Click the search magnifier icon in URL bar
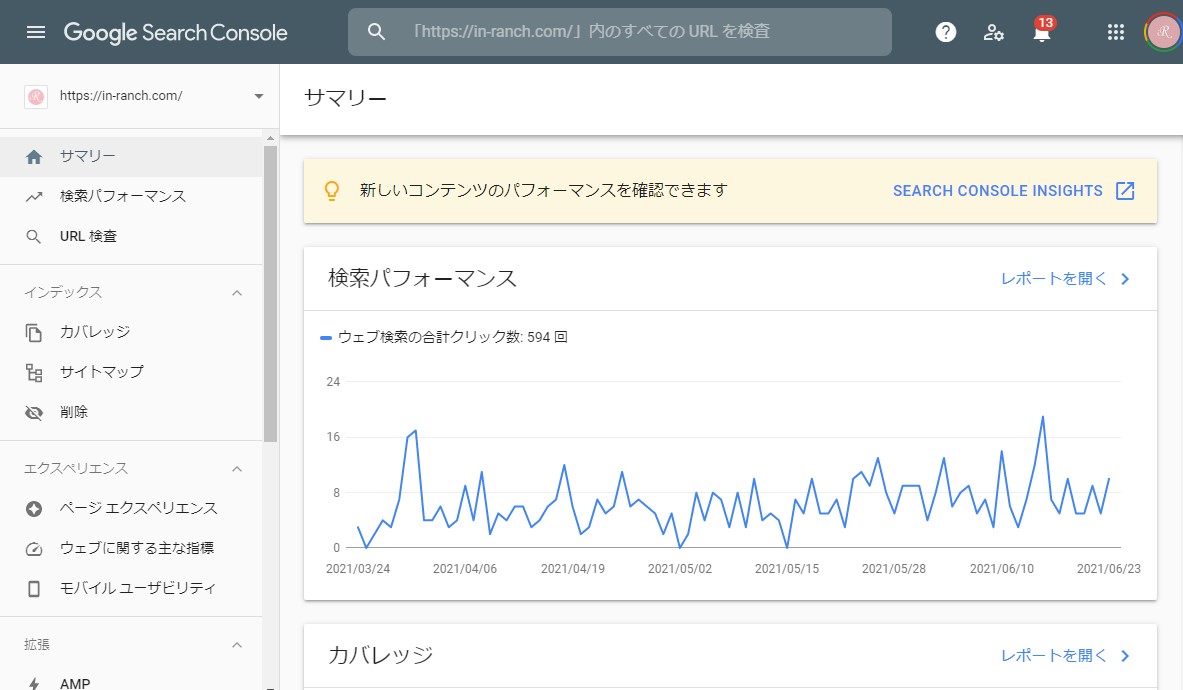This screenshot has height=690, width=1183. (x=376, y=32)
